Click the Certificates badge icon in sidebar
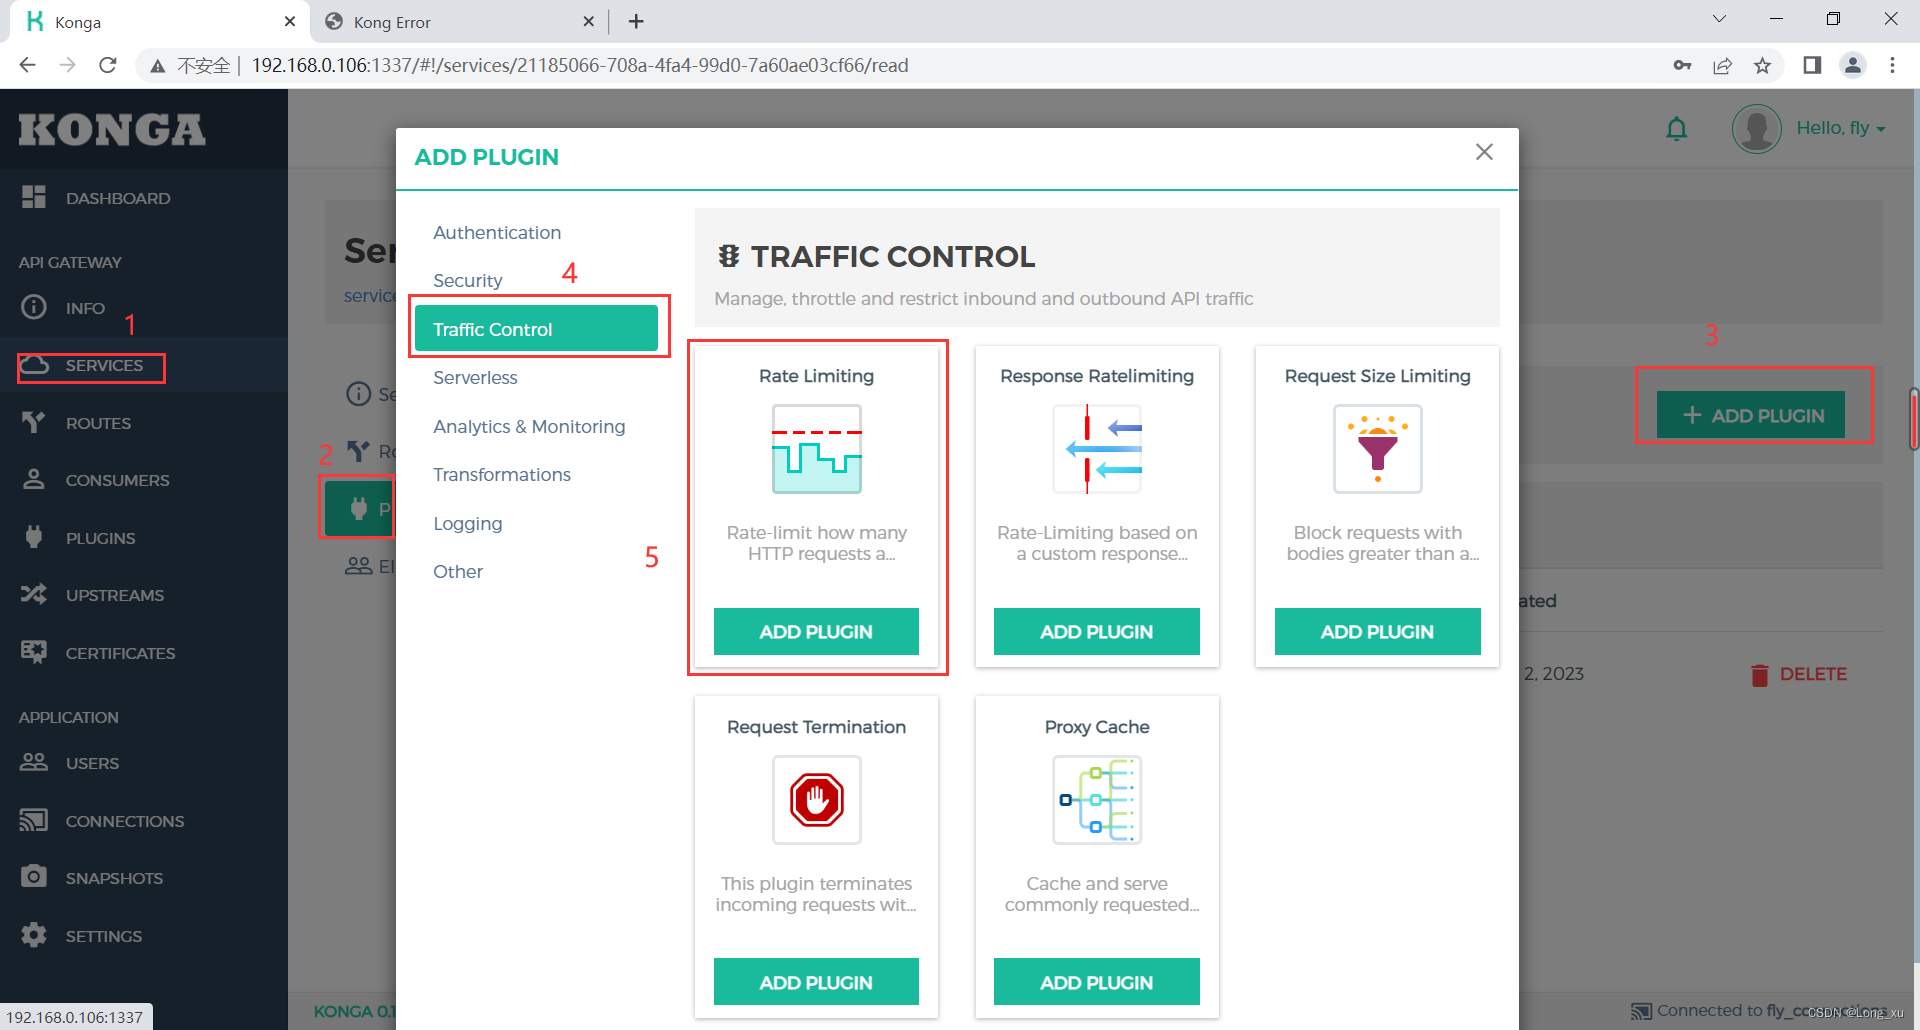The image size is (1920, 1030). [34, 652]
